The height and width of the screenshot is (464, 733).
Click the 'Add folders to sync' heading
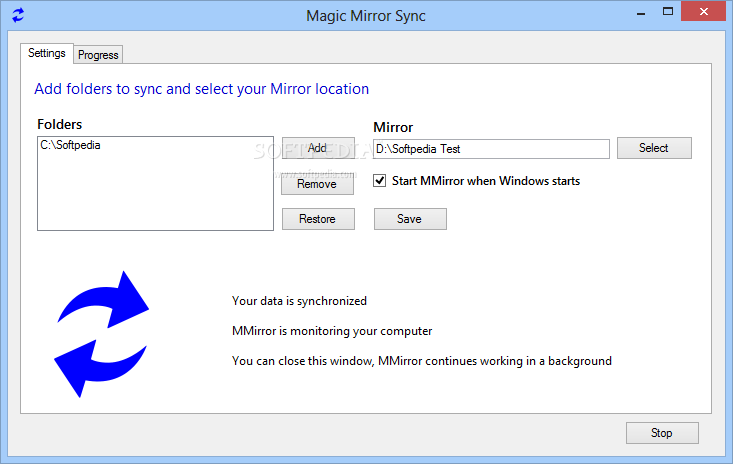201,89
